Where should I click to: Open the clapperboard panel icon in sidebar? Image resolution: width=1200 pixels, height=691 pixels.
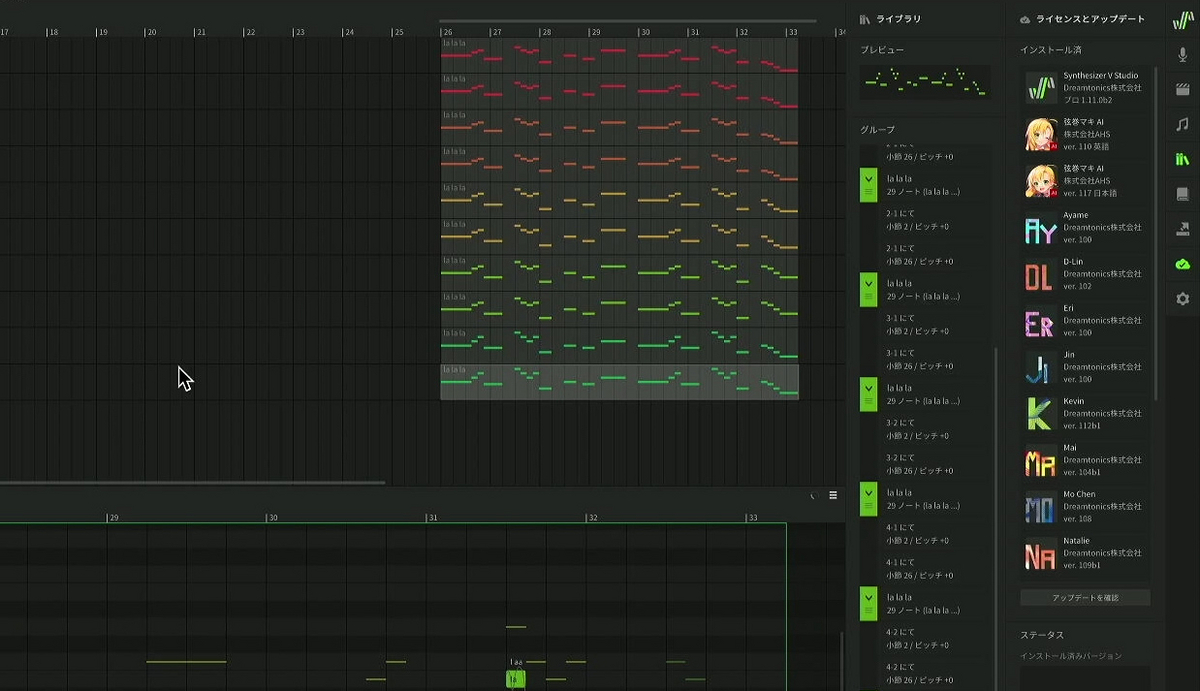(1183, 89)
